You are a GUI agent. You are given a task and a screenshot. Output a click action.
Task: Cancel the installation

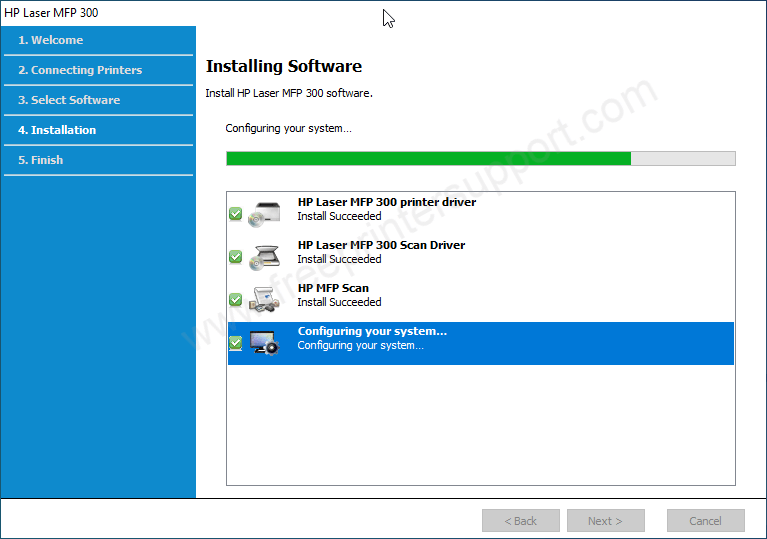705,521
